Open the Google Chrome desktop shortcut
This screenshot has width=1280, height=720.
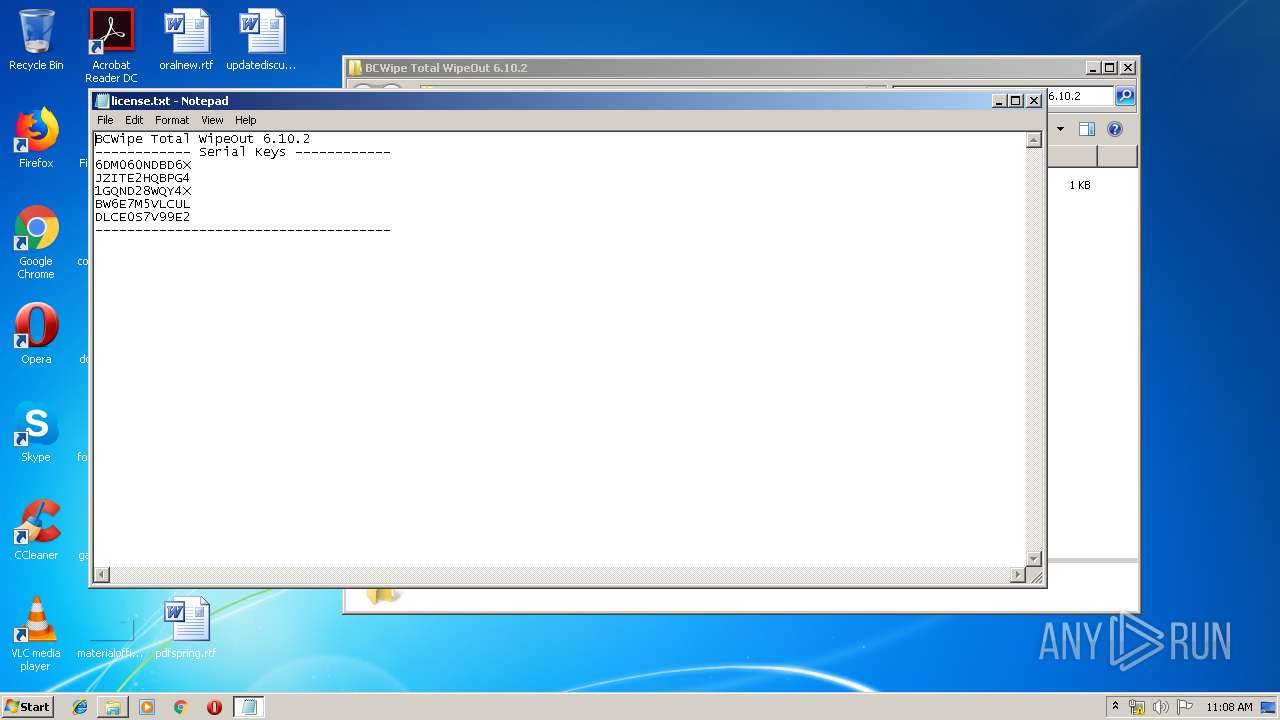[x=36, y=242]
